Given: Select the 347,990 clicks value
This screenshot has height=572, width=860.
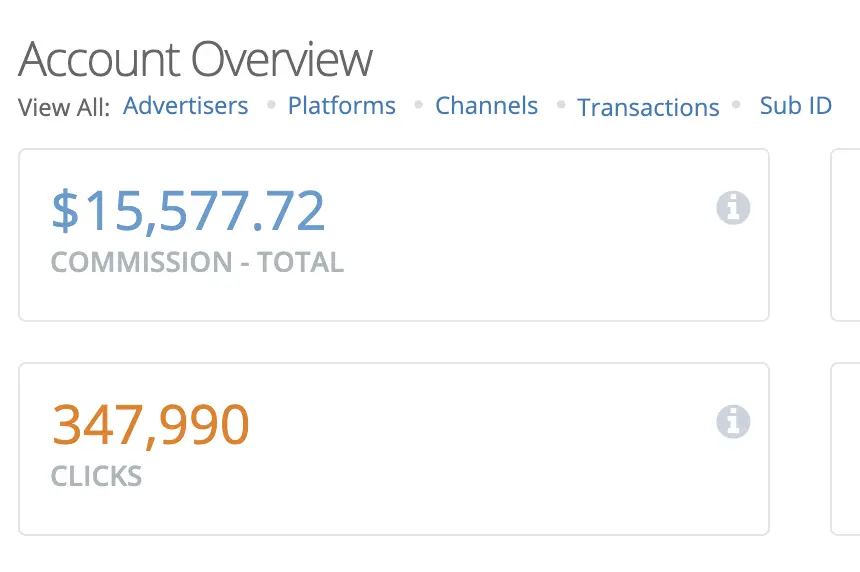Looking at the screenshot, I should (151, 425).
